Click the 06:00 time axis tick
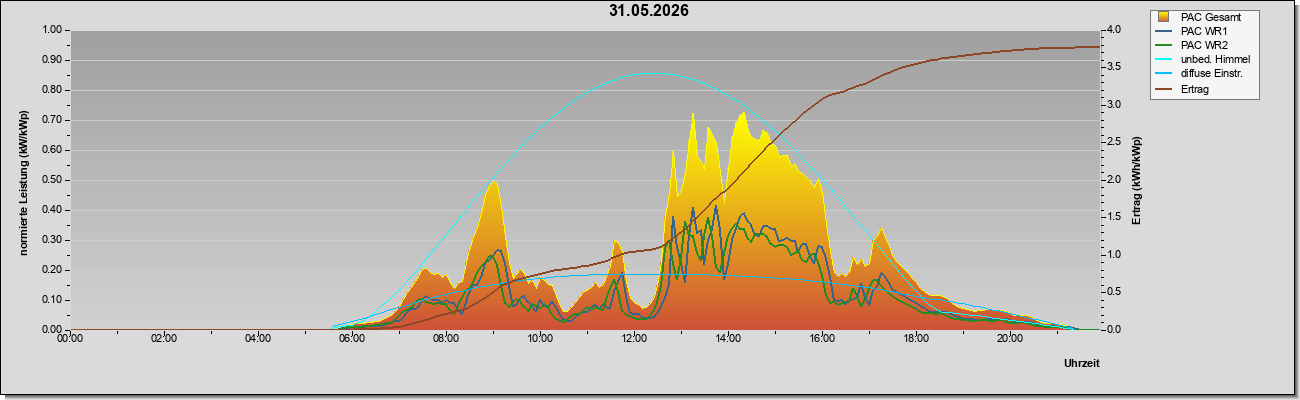This screenshot has width=1300, height=400. click(352, 339)
